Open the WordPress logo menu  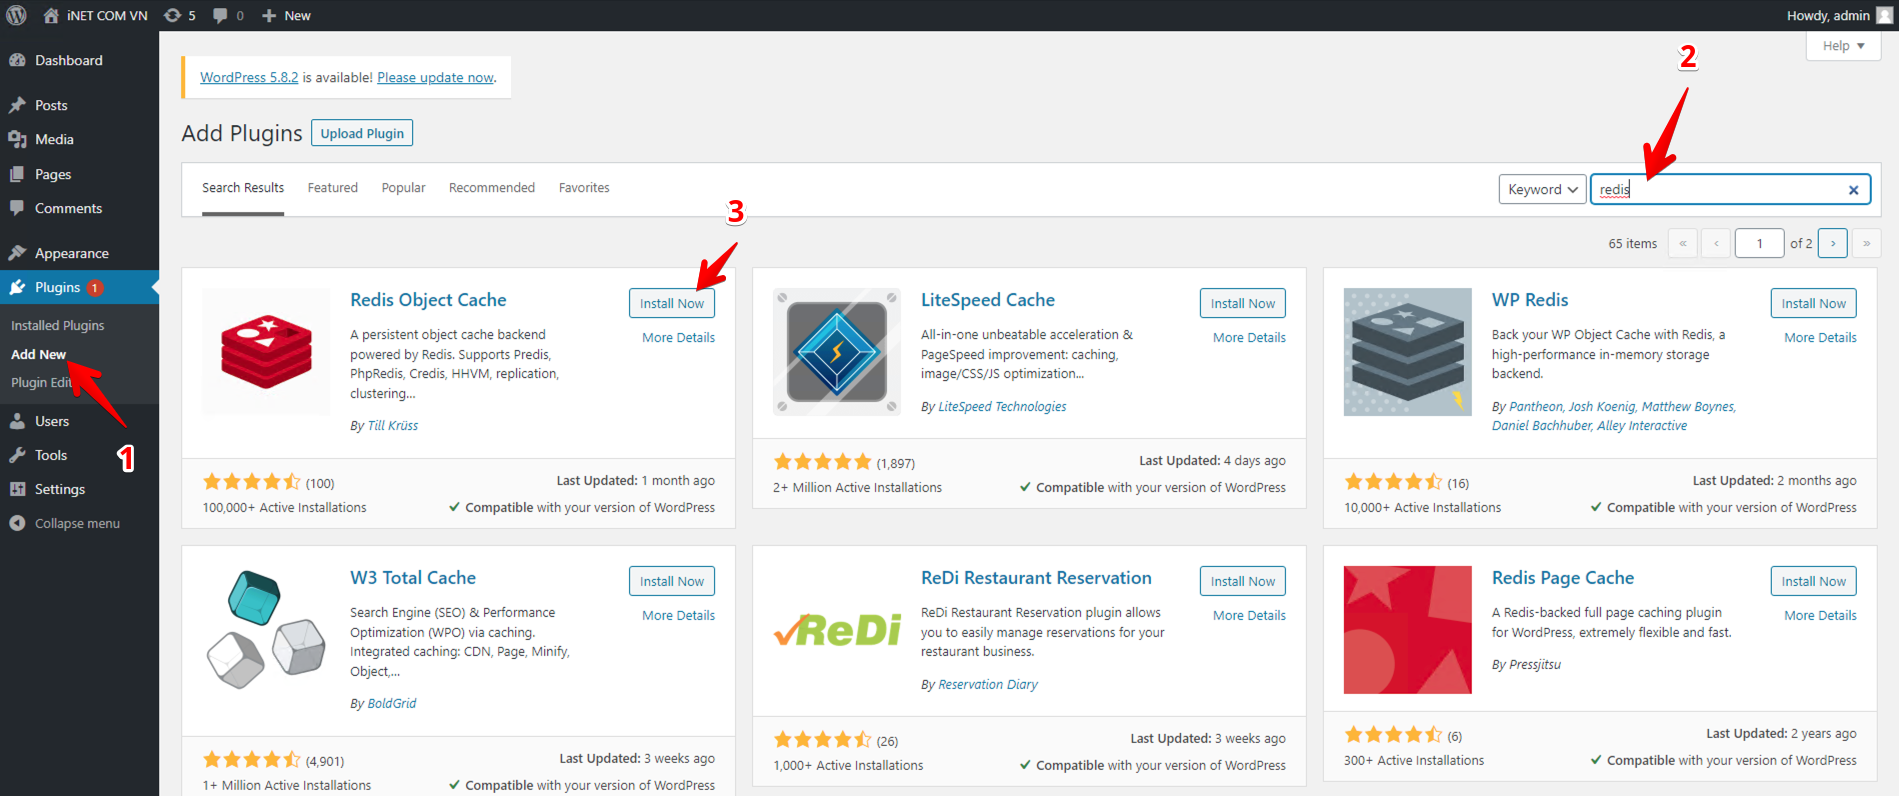pyautogui.click(x=17, y=15)
